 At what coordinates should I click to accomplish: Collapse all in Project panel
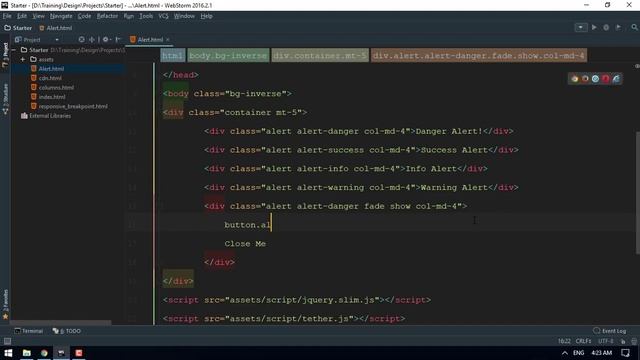[x=92, y=40]
